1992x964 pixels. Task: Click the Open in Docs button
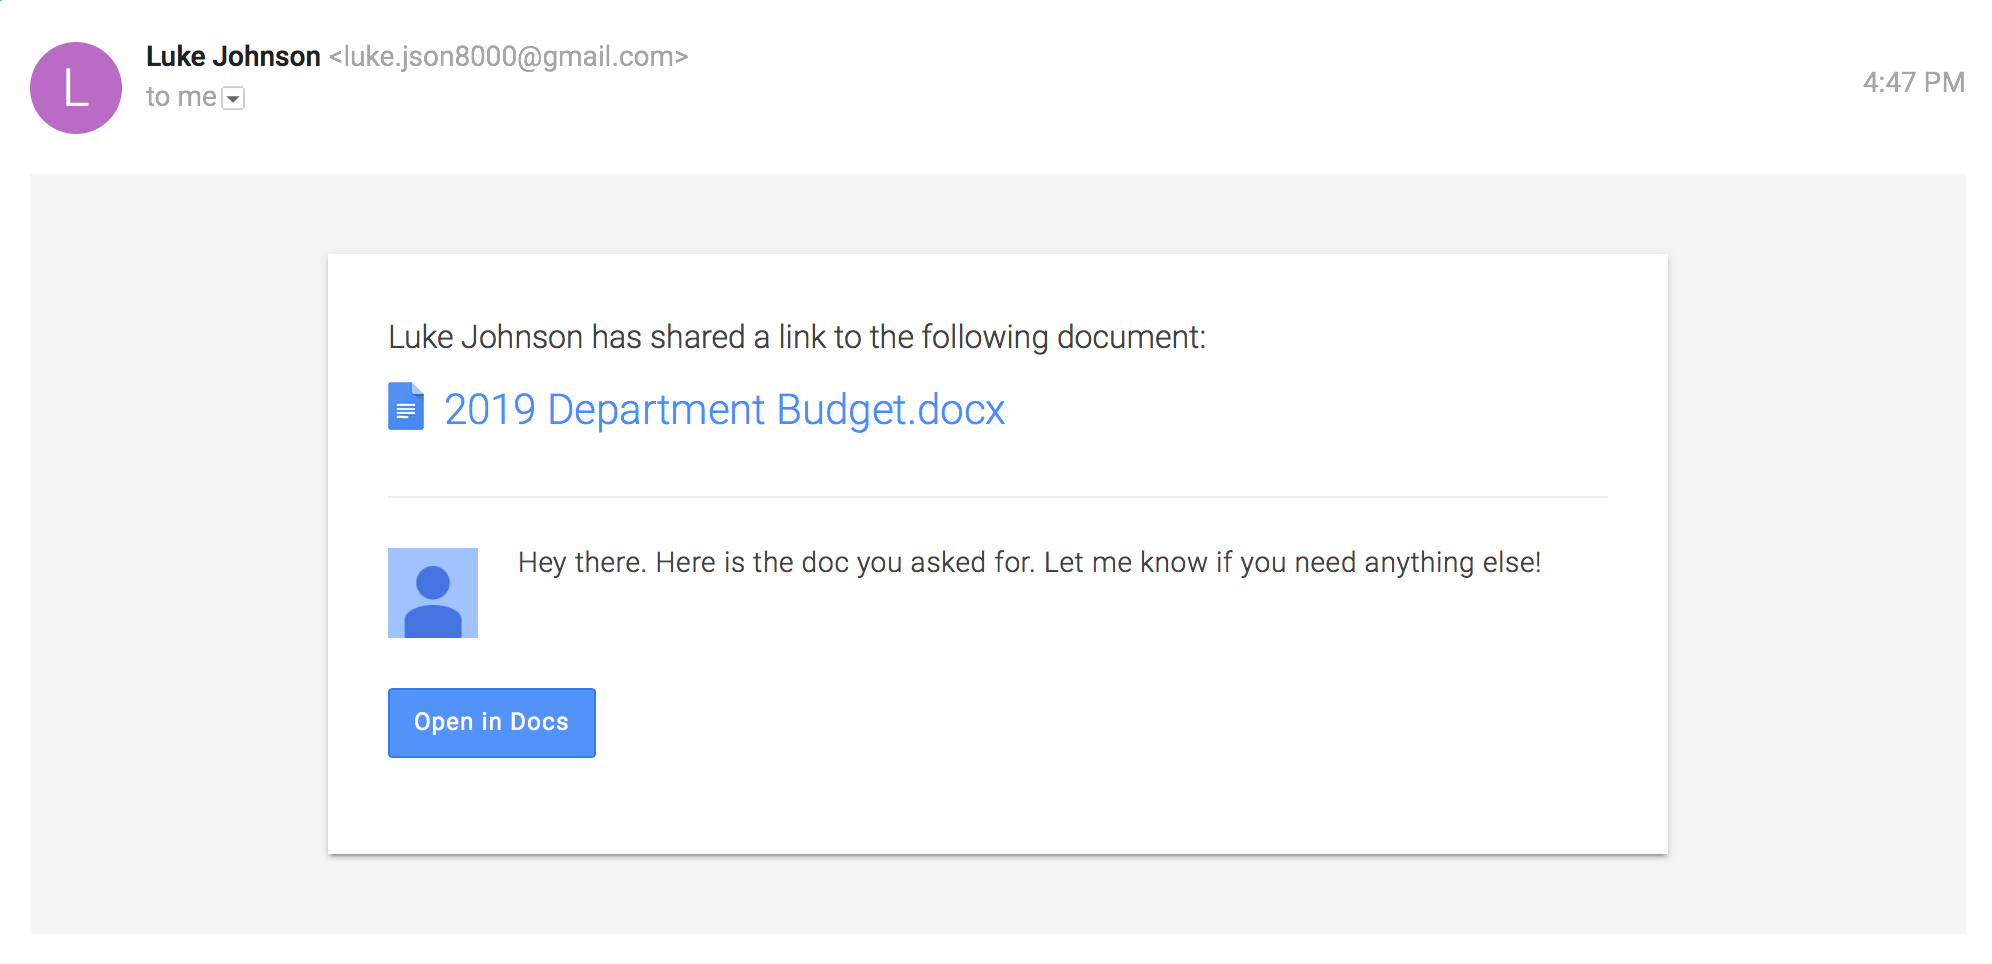click(x=492, y=722)
